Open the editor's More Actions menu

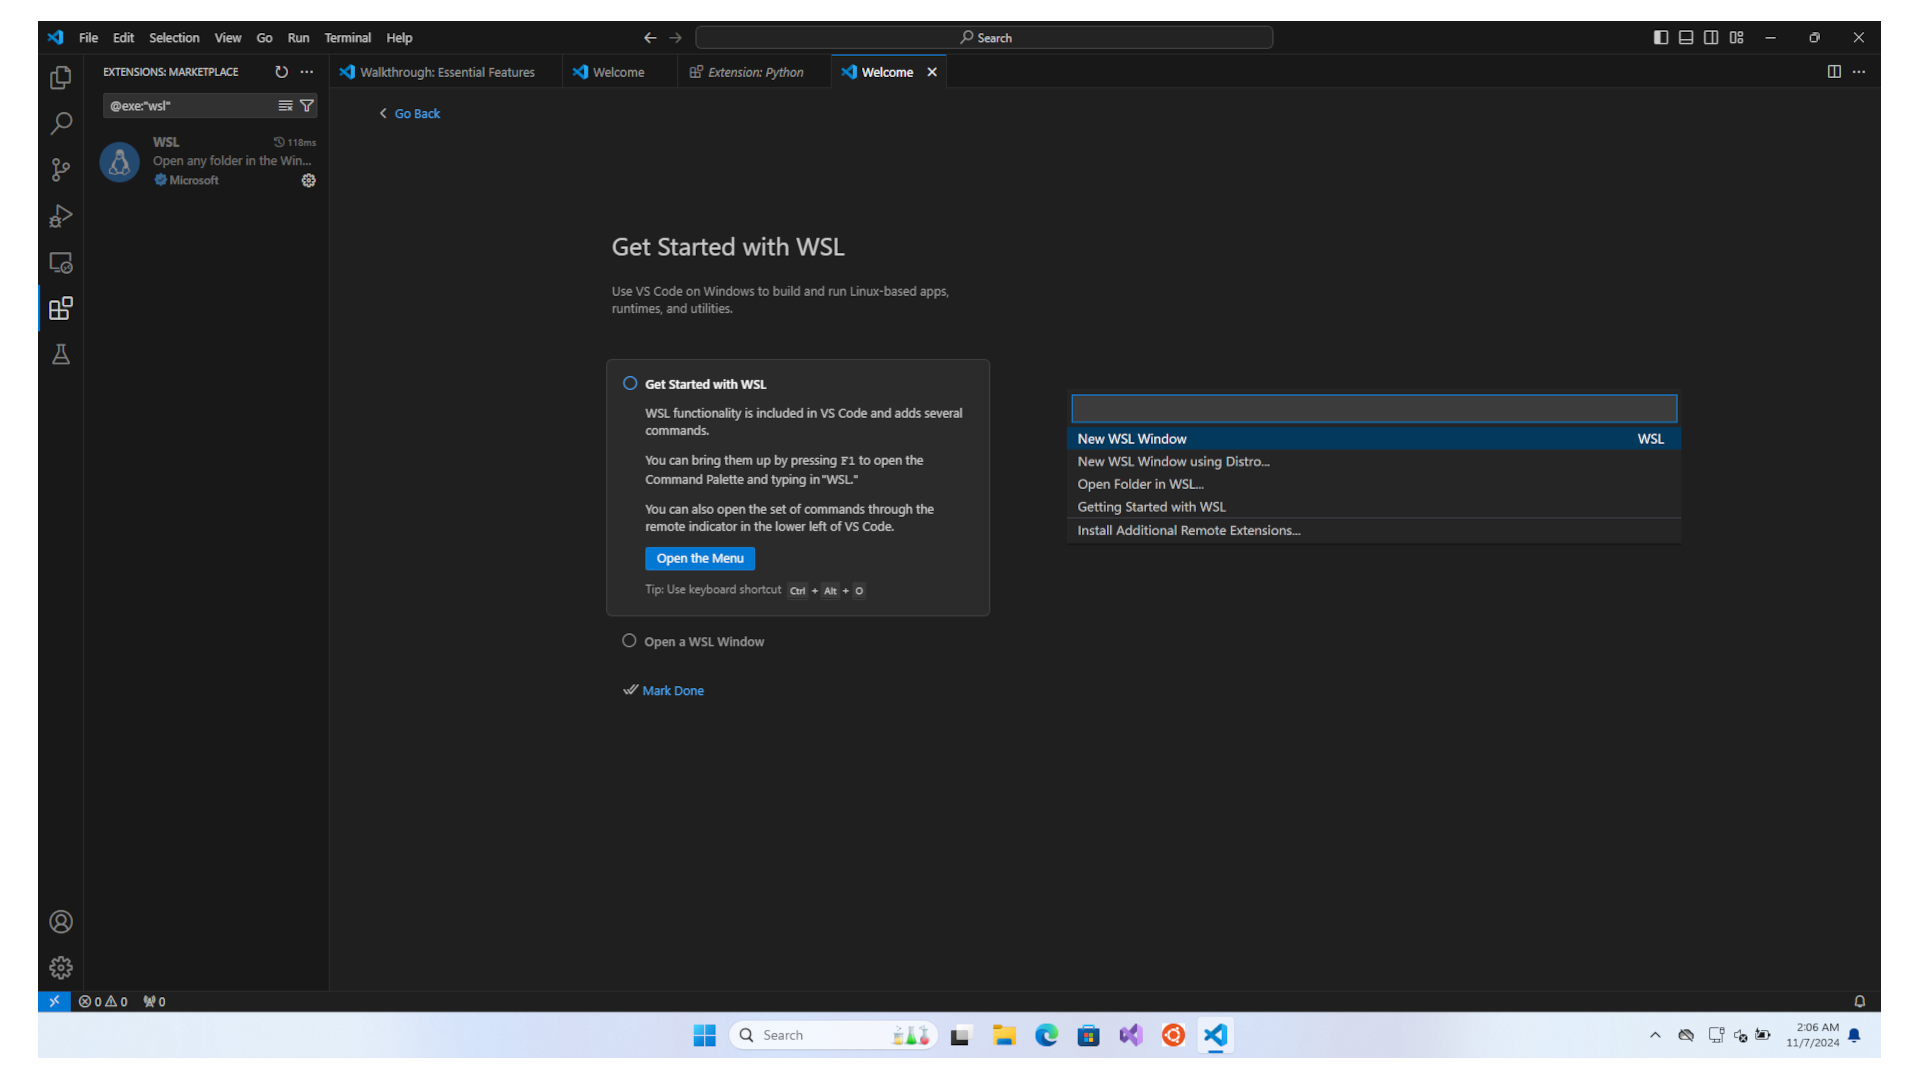pyautogui.click(x=1860, y=71)
